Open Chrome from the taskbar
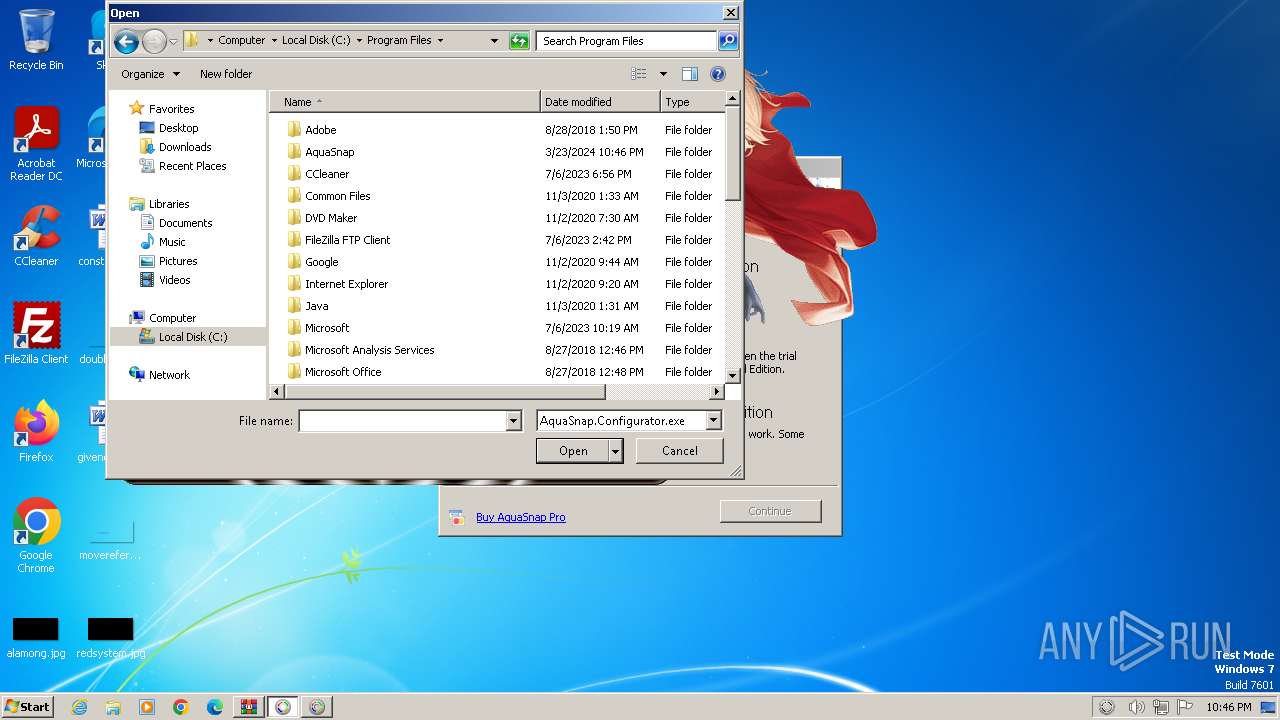The width and height of the screenshot is (1280, 720). click(x=181, y=707)
